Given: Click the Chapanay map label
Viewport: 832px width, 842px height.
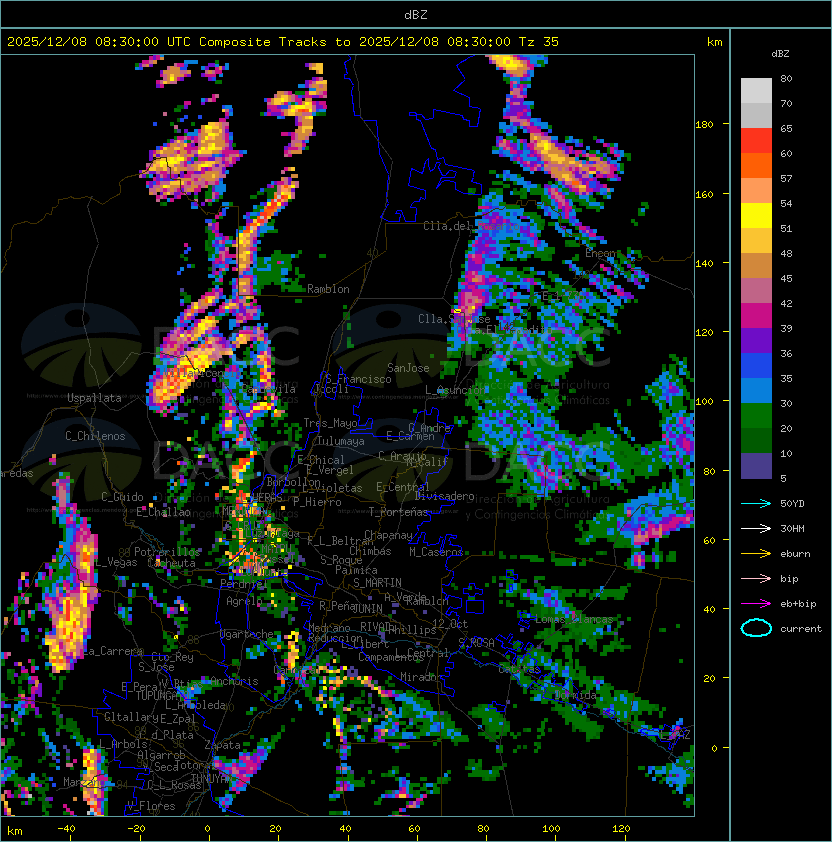Looking at the screenshot, I should tap(388, 535).
